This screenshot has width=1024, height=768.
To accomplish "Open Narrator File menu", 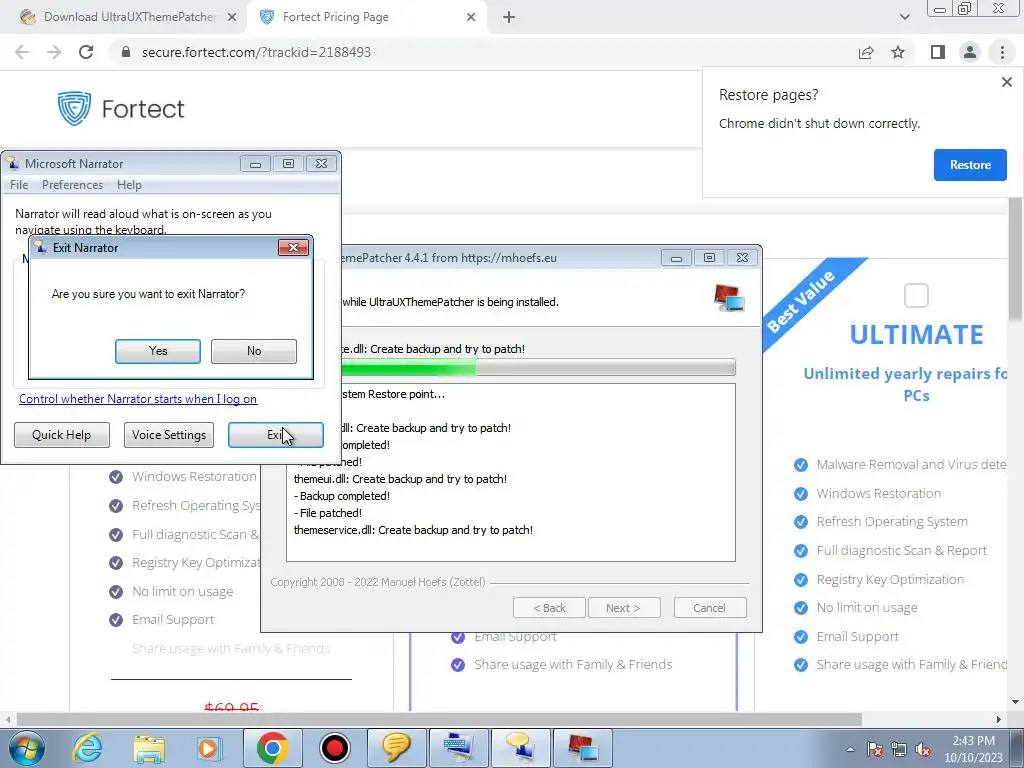I will pos(19,185).
